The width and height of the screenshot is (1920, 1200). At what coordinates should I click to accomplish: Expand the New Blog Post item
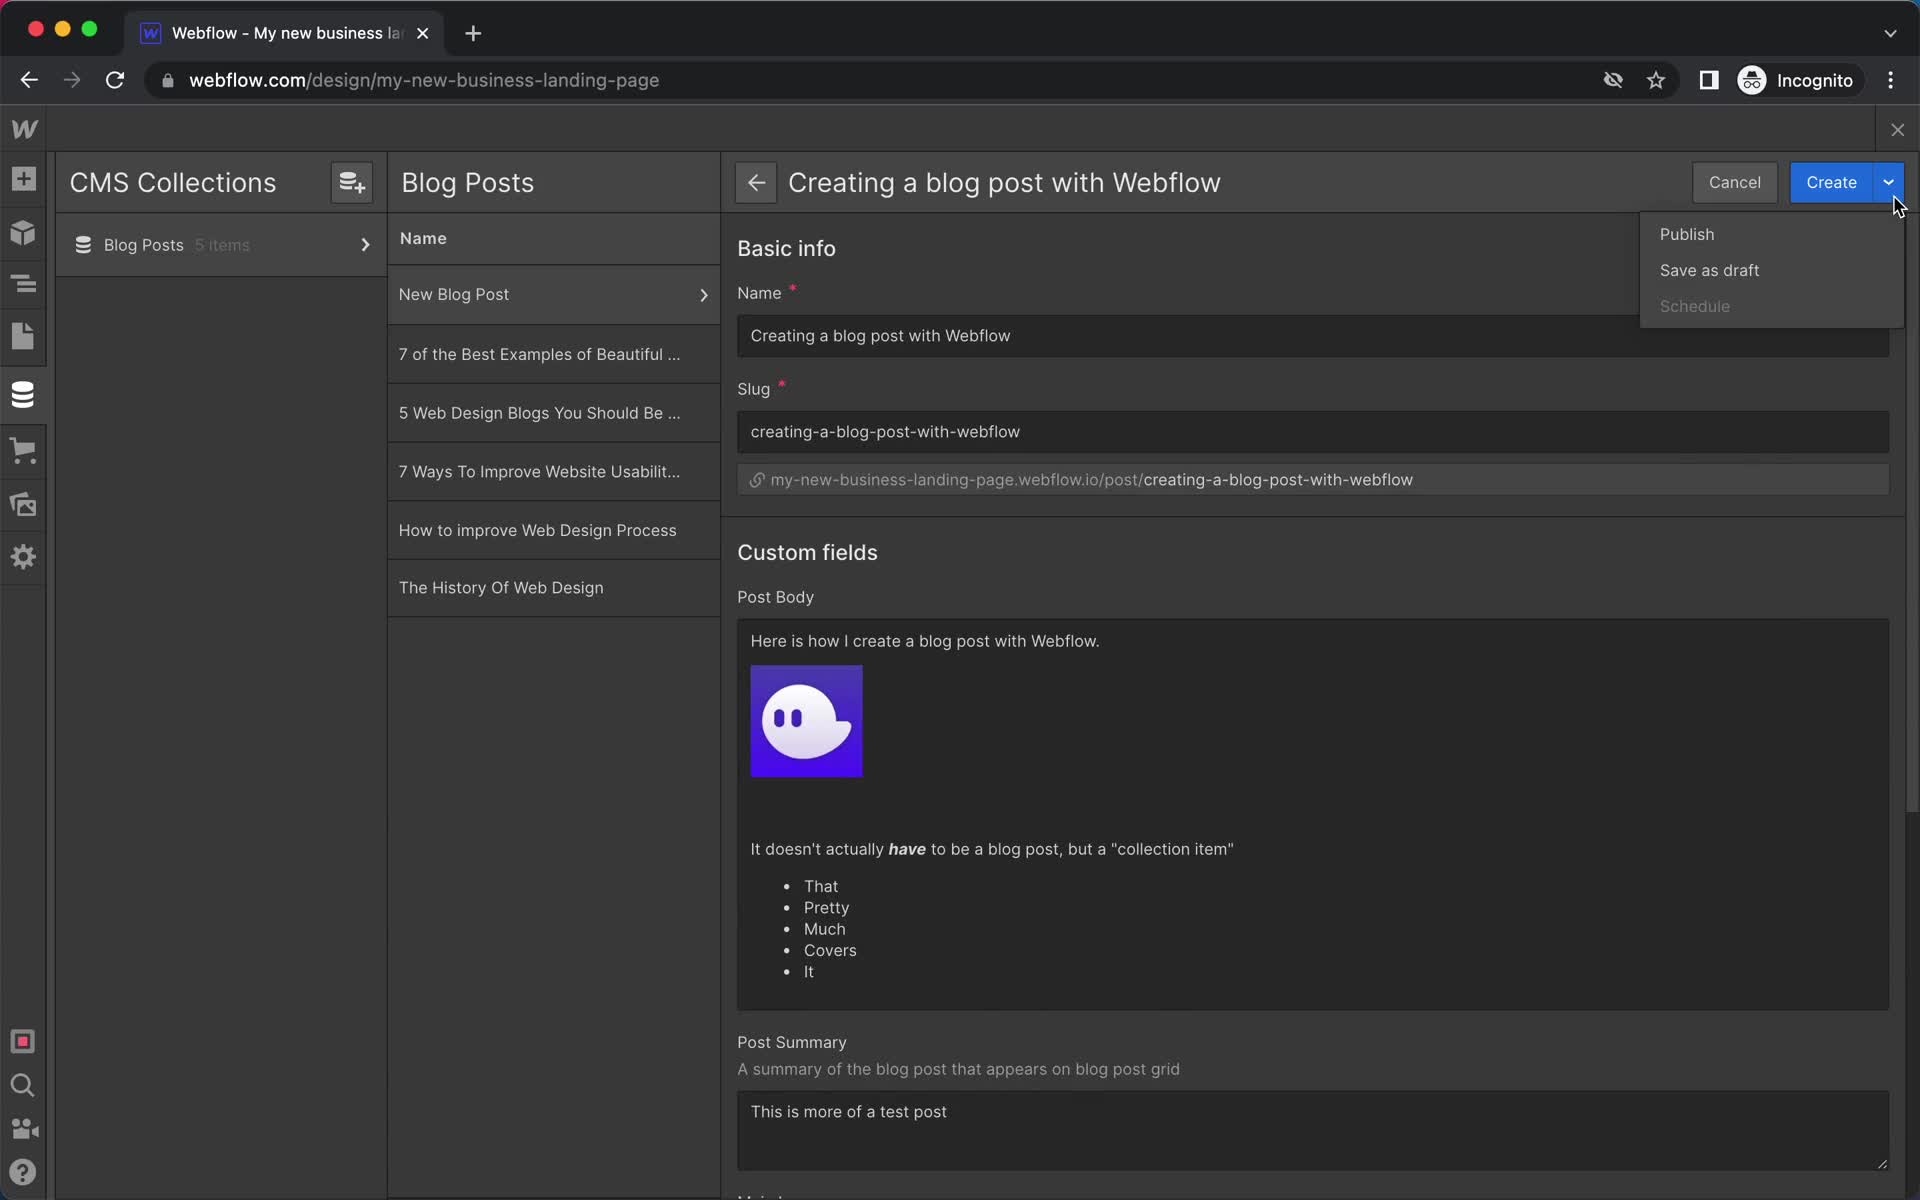[704, 293]
